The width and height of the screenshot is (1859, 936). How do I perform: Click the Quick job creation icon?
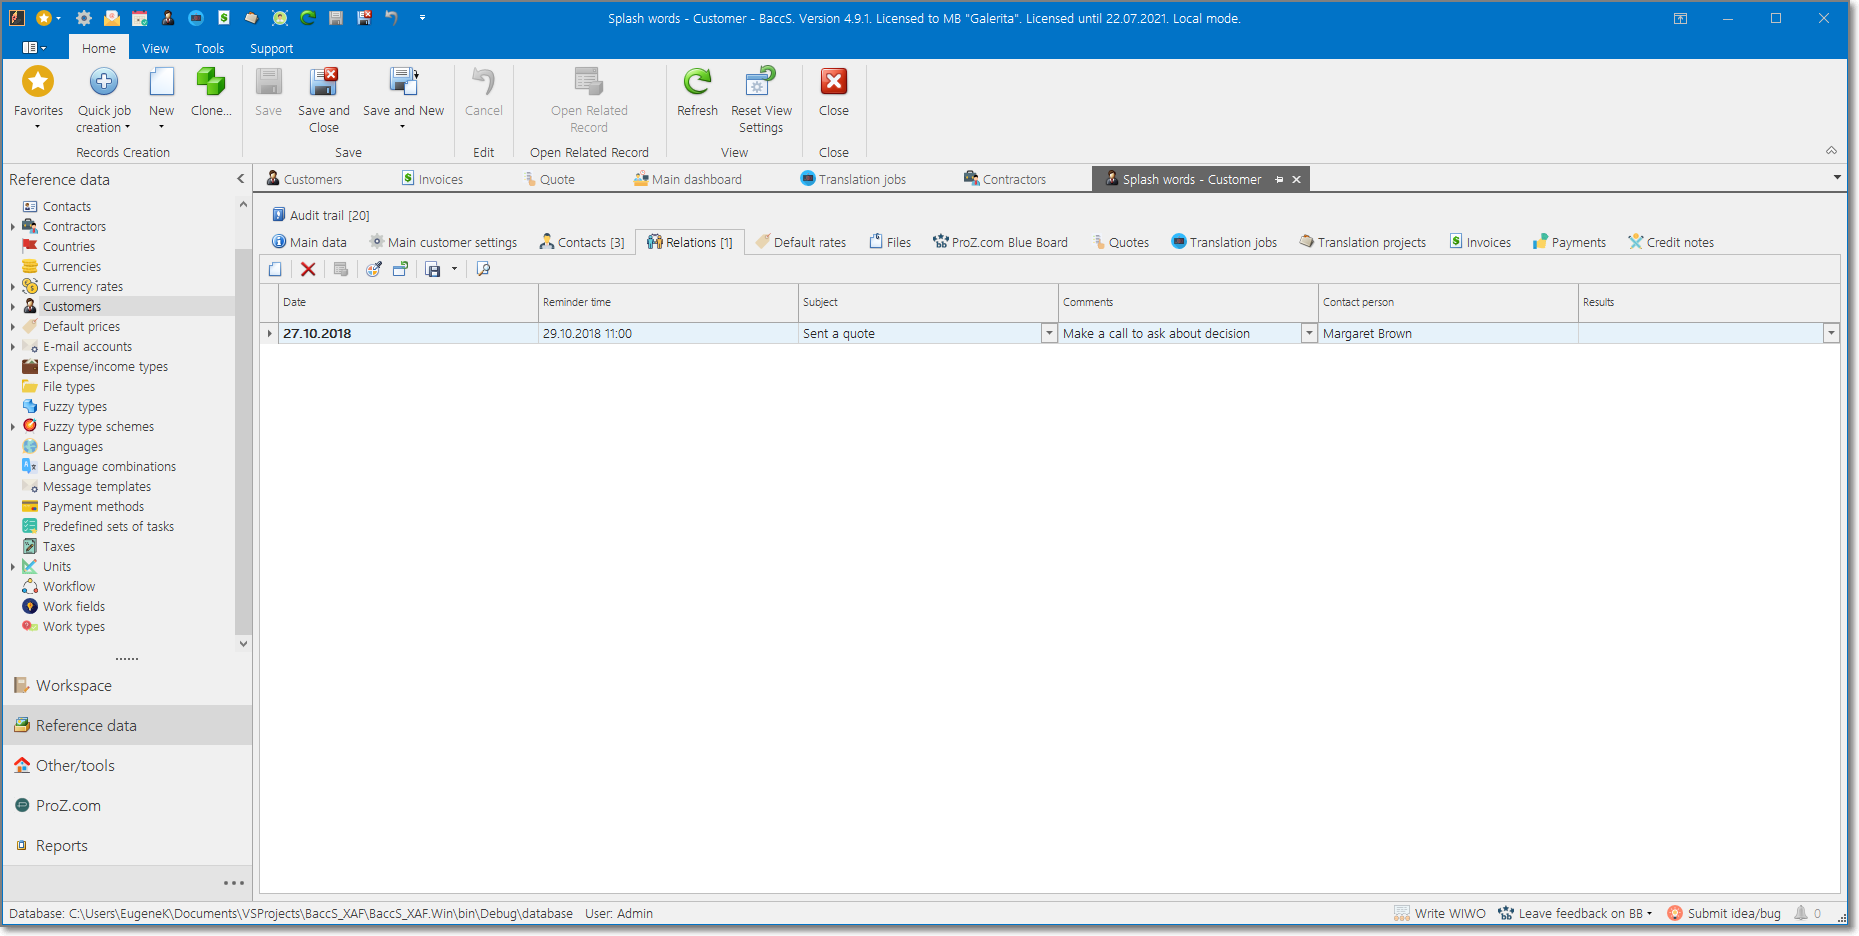pyautogui.click(x=104, y=82)
